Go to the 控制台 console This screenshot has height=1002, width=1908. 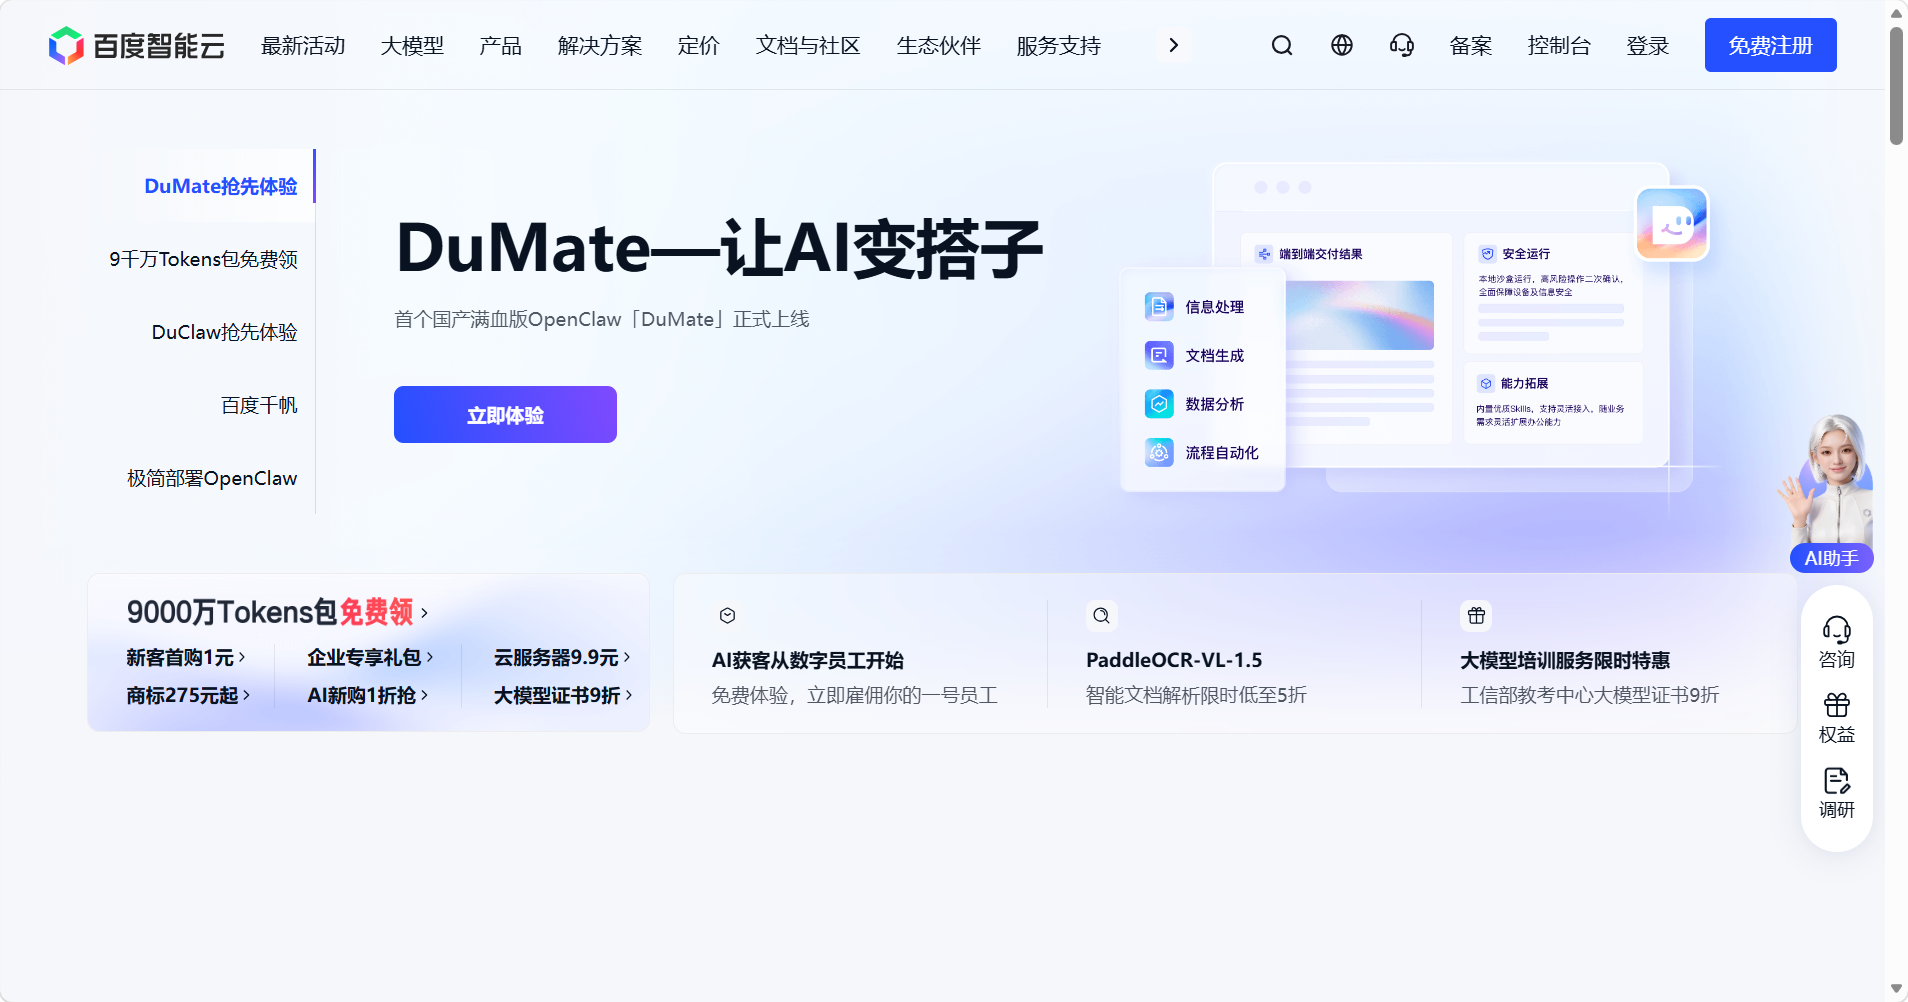tap(1559, 46)
